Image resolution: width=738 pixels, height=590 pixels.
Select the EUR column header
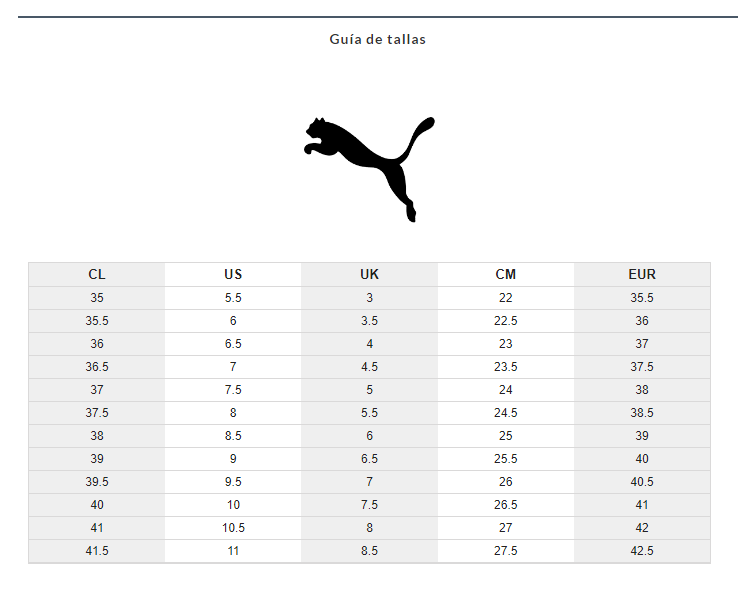641,274
